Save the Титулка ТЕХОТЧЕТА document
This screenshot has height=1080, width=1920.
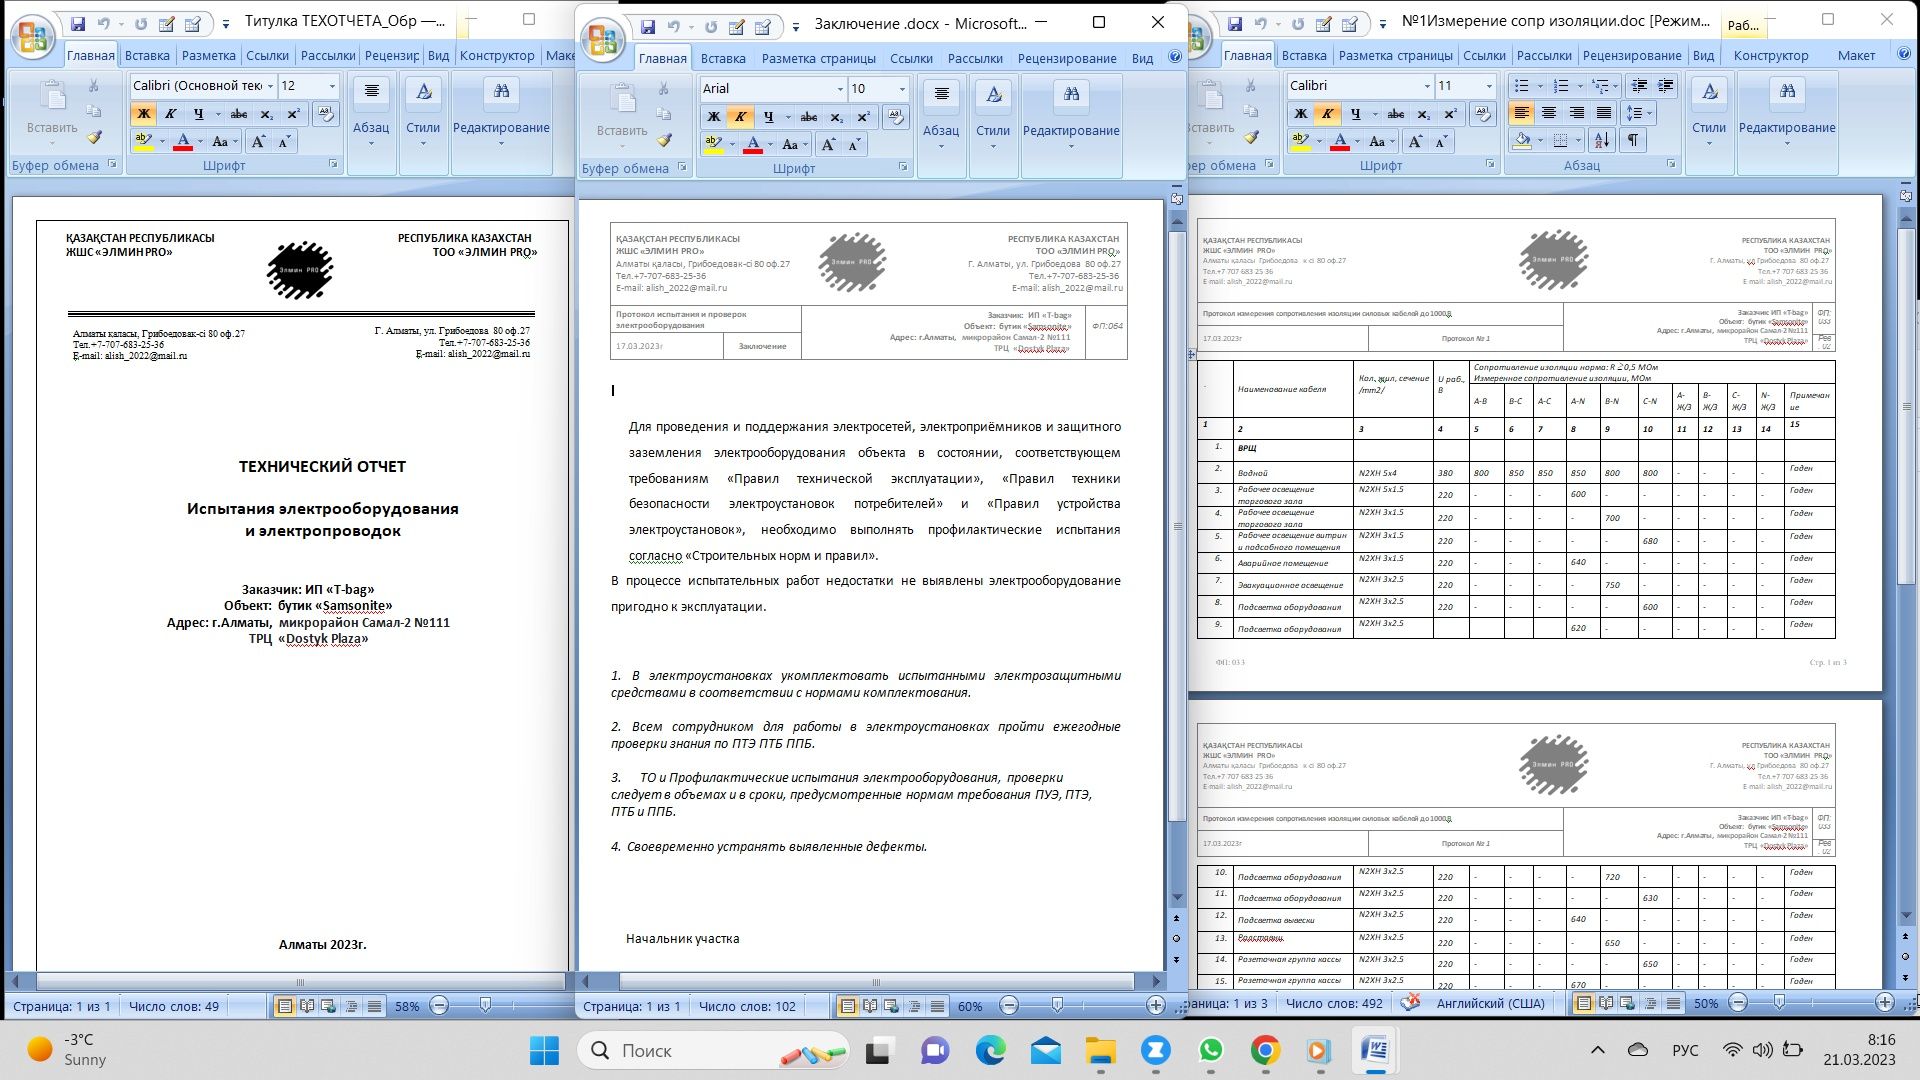pyautogui.click(x=77, y=24)
